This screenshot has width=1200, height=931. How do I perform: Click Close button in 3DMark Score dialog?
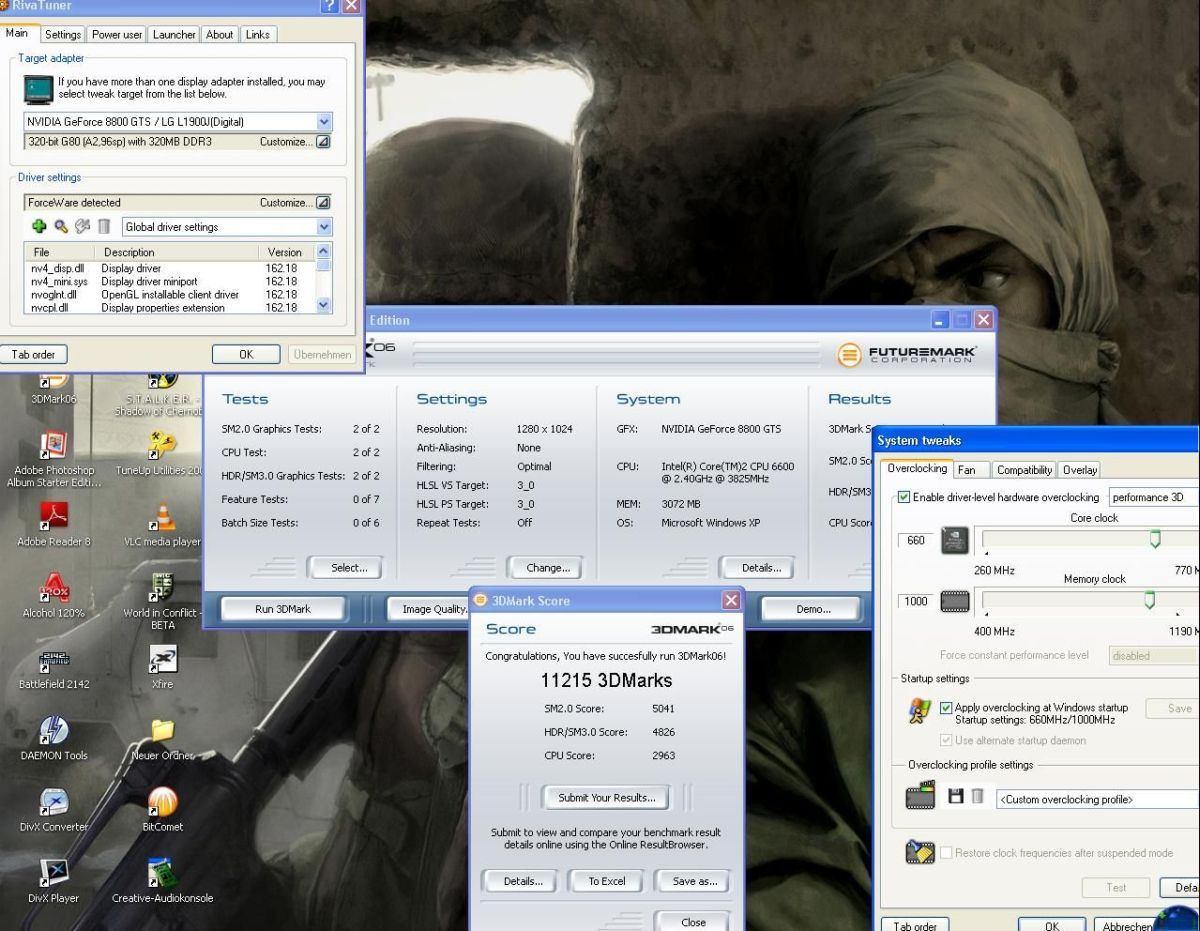[x=693, y=922]
